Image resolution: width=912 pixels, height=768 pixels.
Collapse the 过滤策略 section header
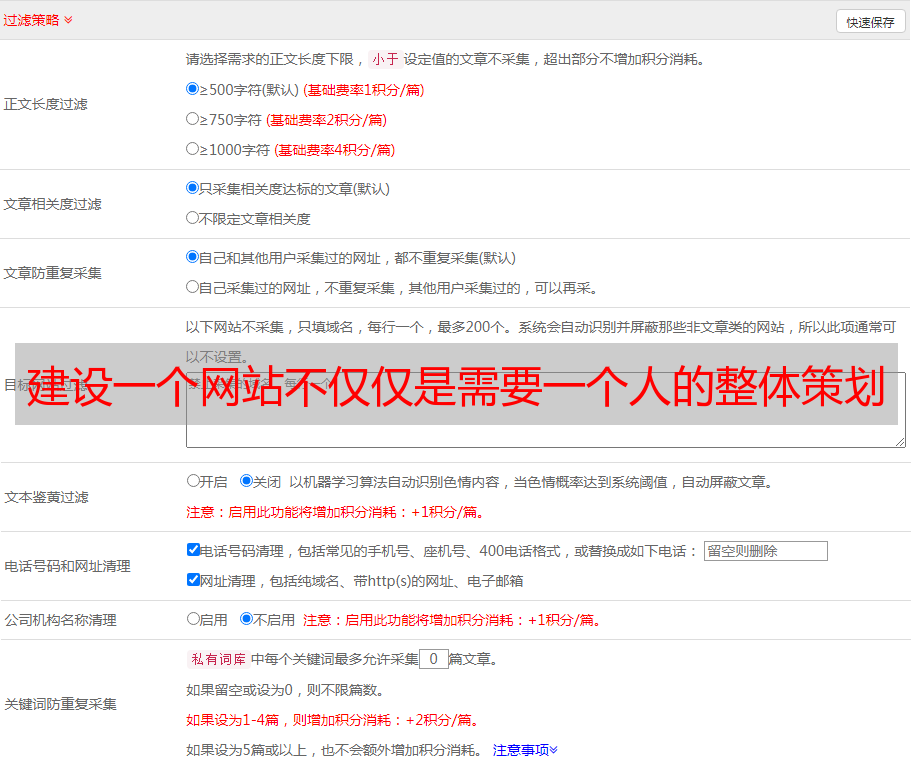38,20
